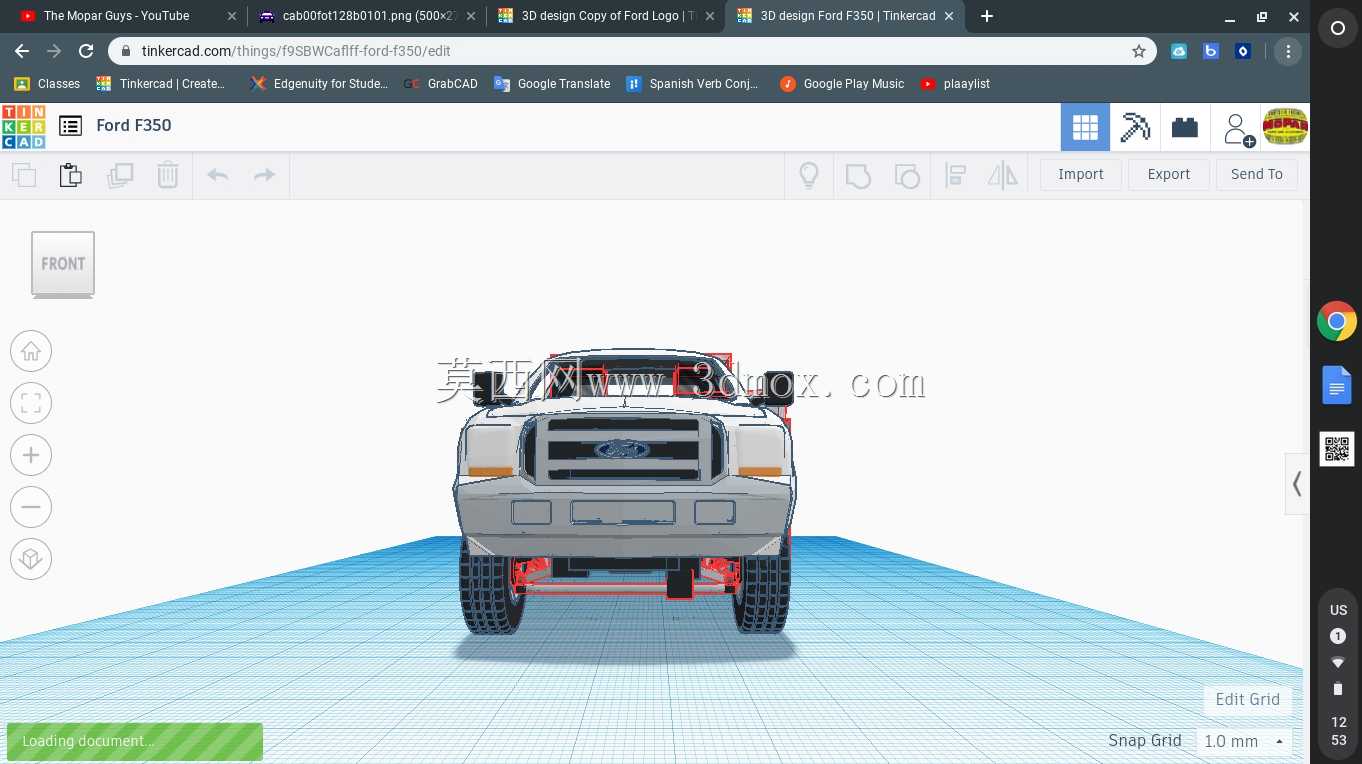The width and height of the screenshot is (1362, 764).
Task: Click the Duplicate and repeat icon
Action: coord(120,175)
